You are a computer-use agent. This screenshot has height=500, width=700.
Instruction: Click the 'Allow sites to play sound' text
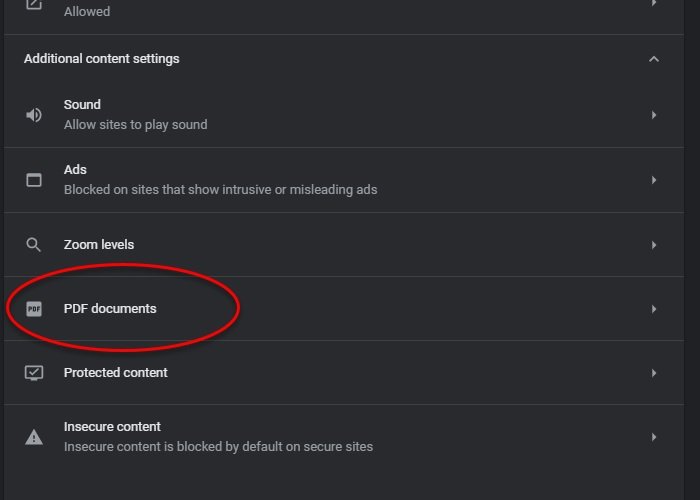136,125
